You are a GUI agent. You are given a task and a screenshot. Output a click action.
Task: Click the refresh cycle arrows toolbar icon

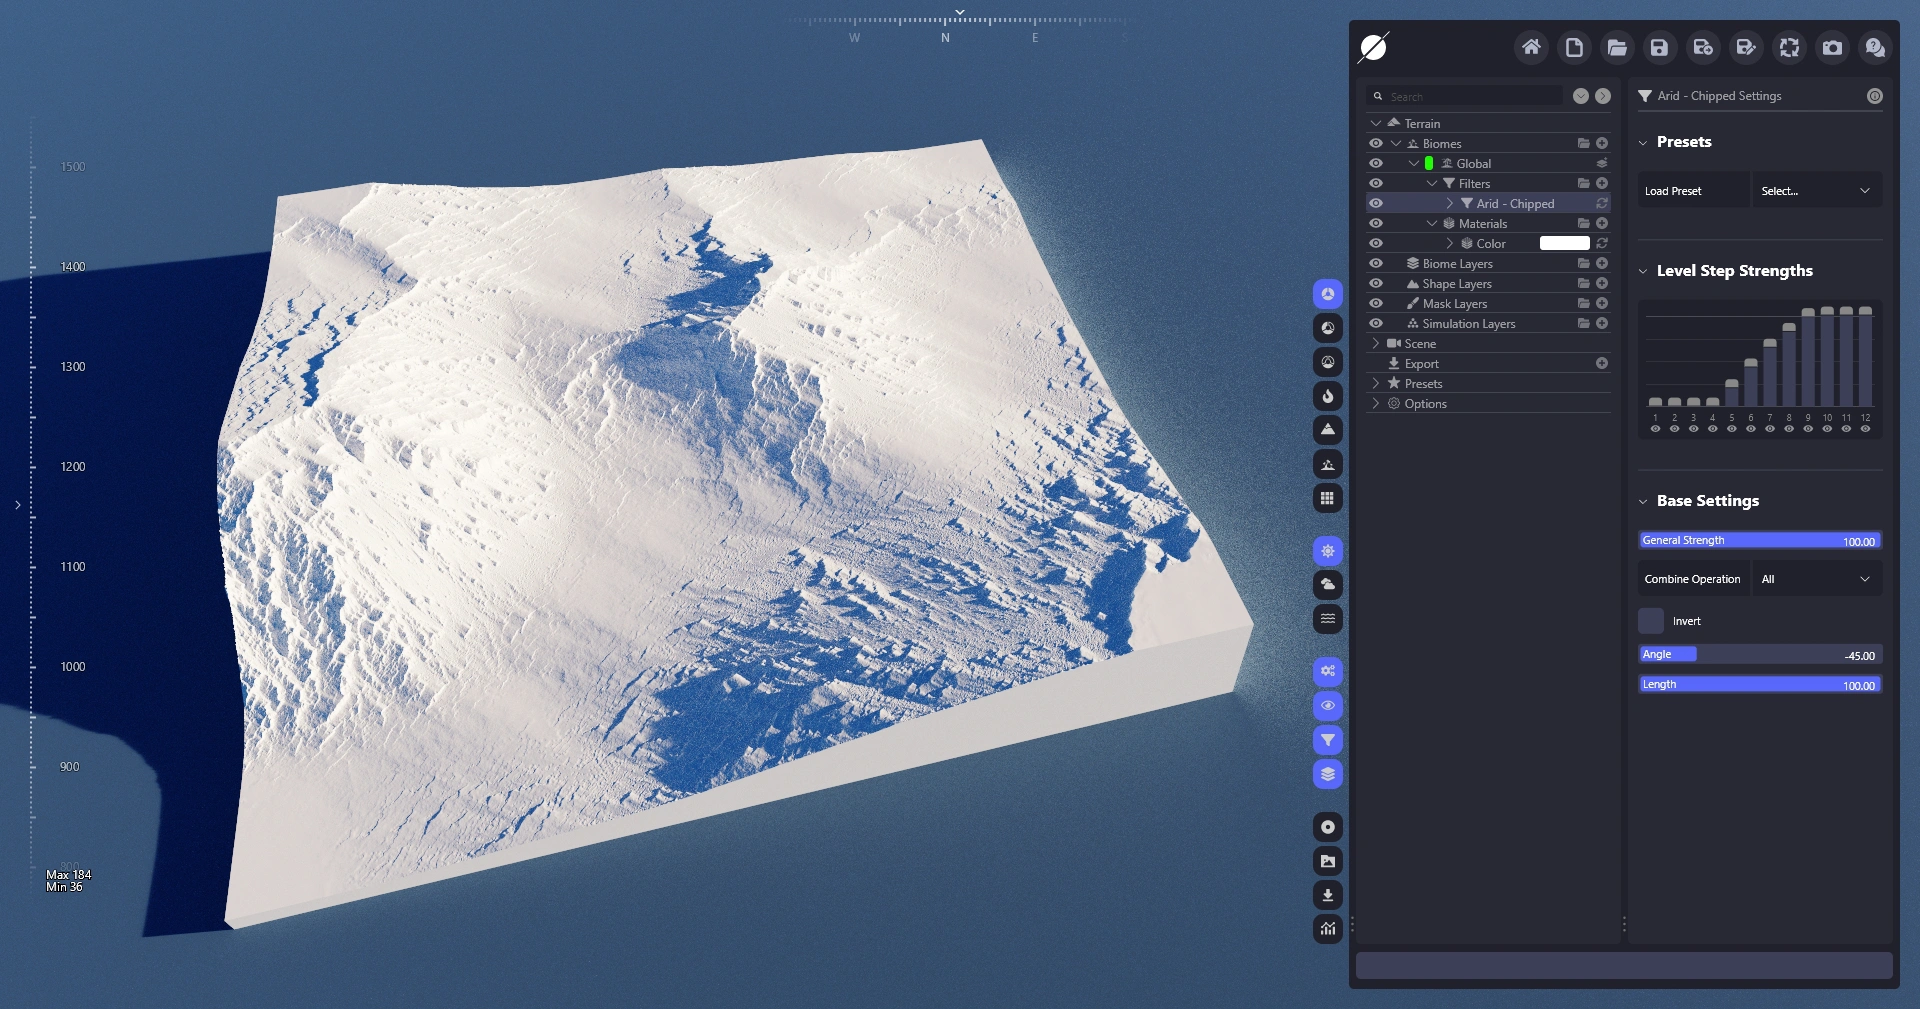1788,48
